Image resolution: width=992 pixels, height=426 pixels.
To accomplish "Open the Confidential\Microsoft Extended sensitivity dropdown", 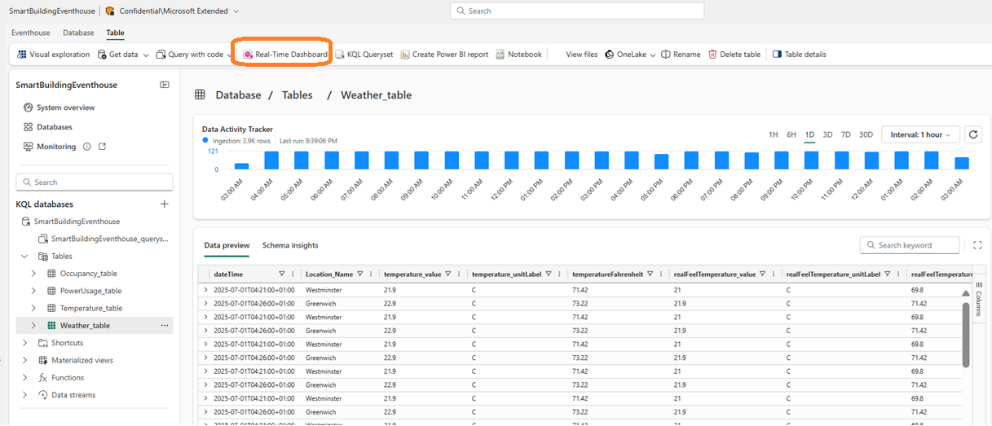I will pyautogui.click(x=172, y=11).
